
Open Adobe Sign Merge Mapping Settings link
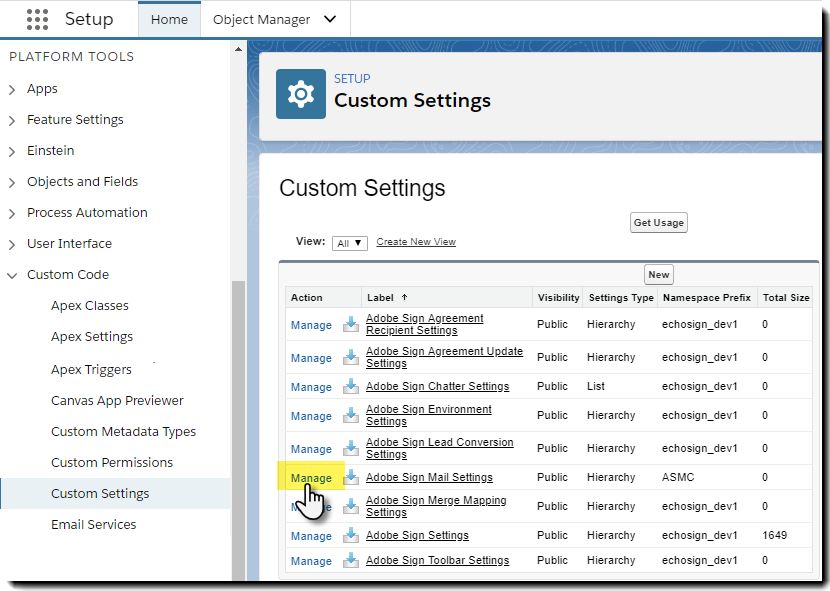tap(436, 507)
